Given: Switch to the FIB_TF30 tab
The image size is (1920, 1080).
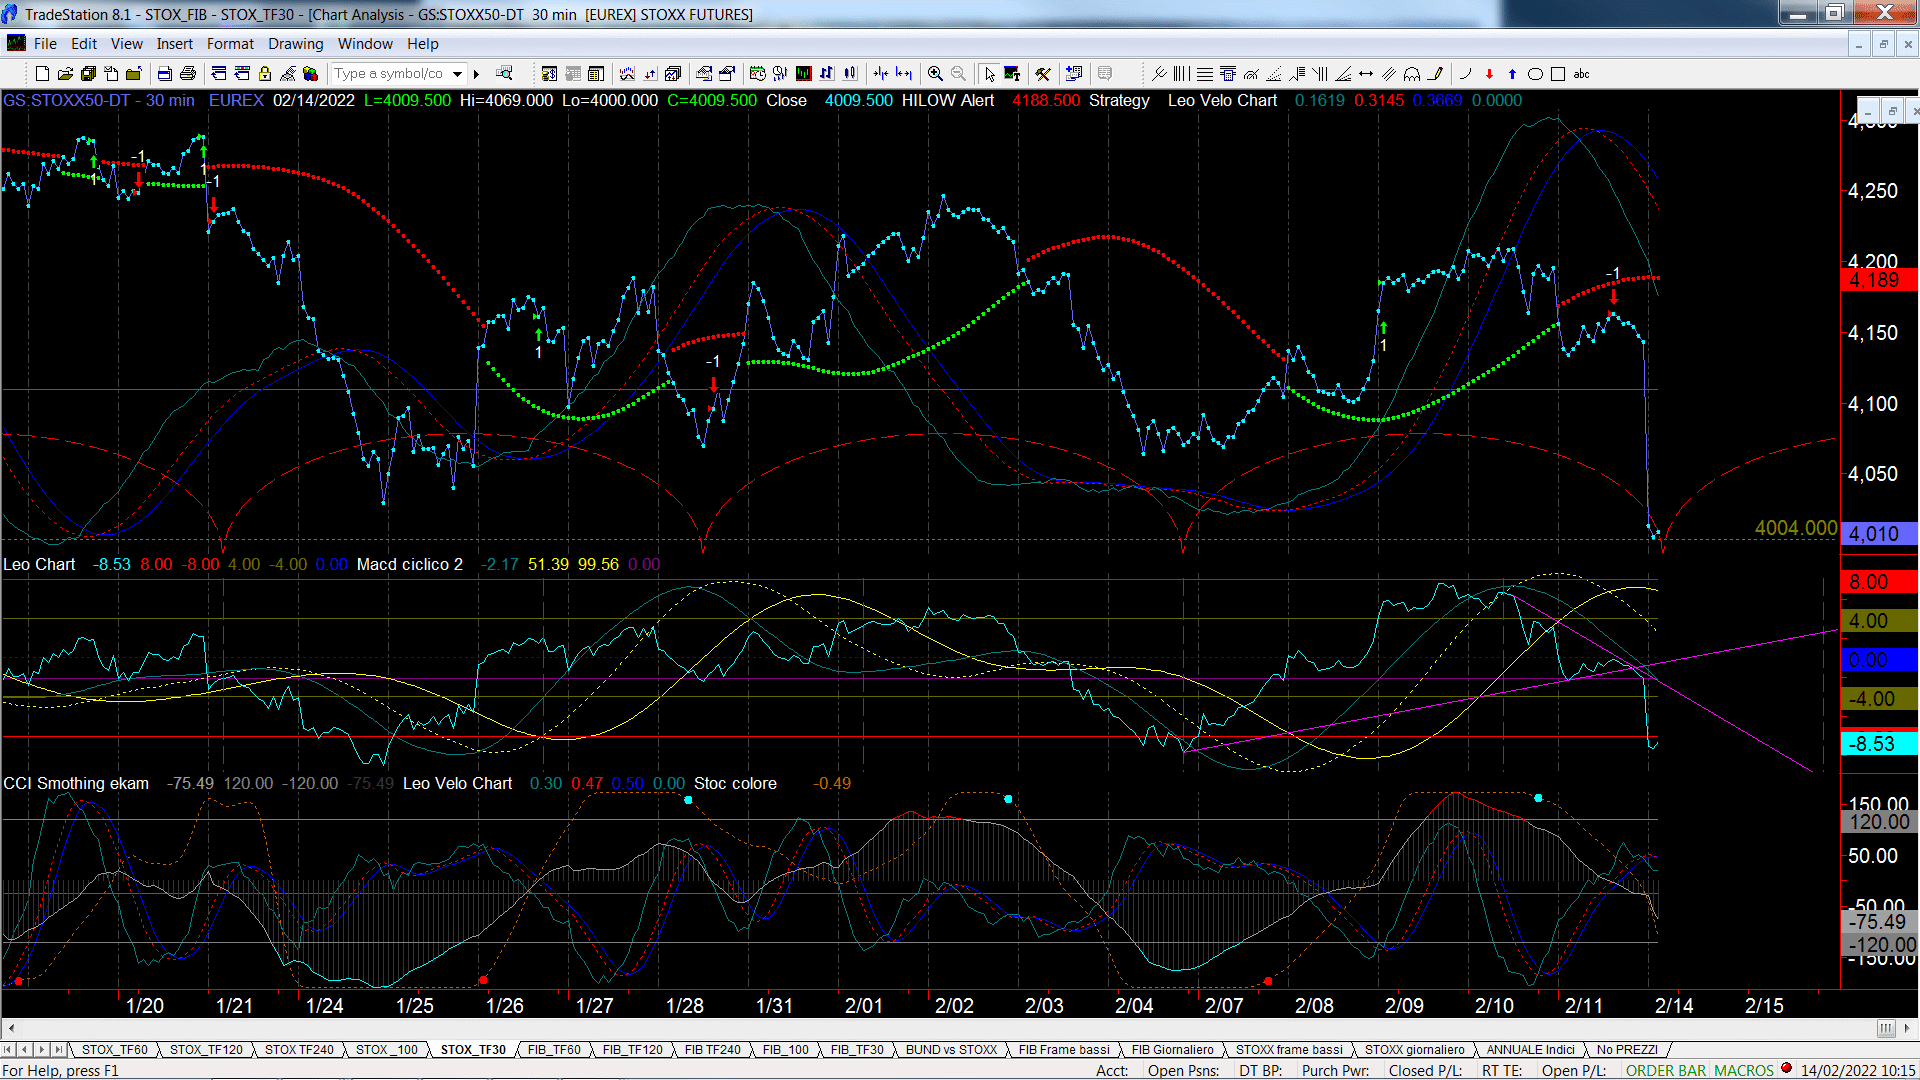Looking at the screenshot, I should (857, 1050).
